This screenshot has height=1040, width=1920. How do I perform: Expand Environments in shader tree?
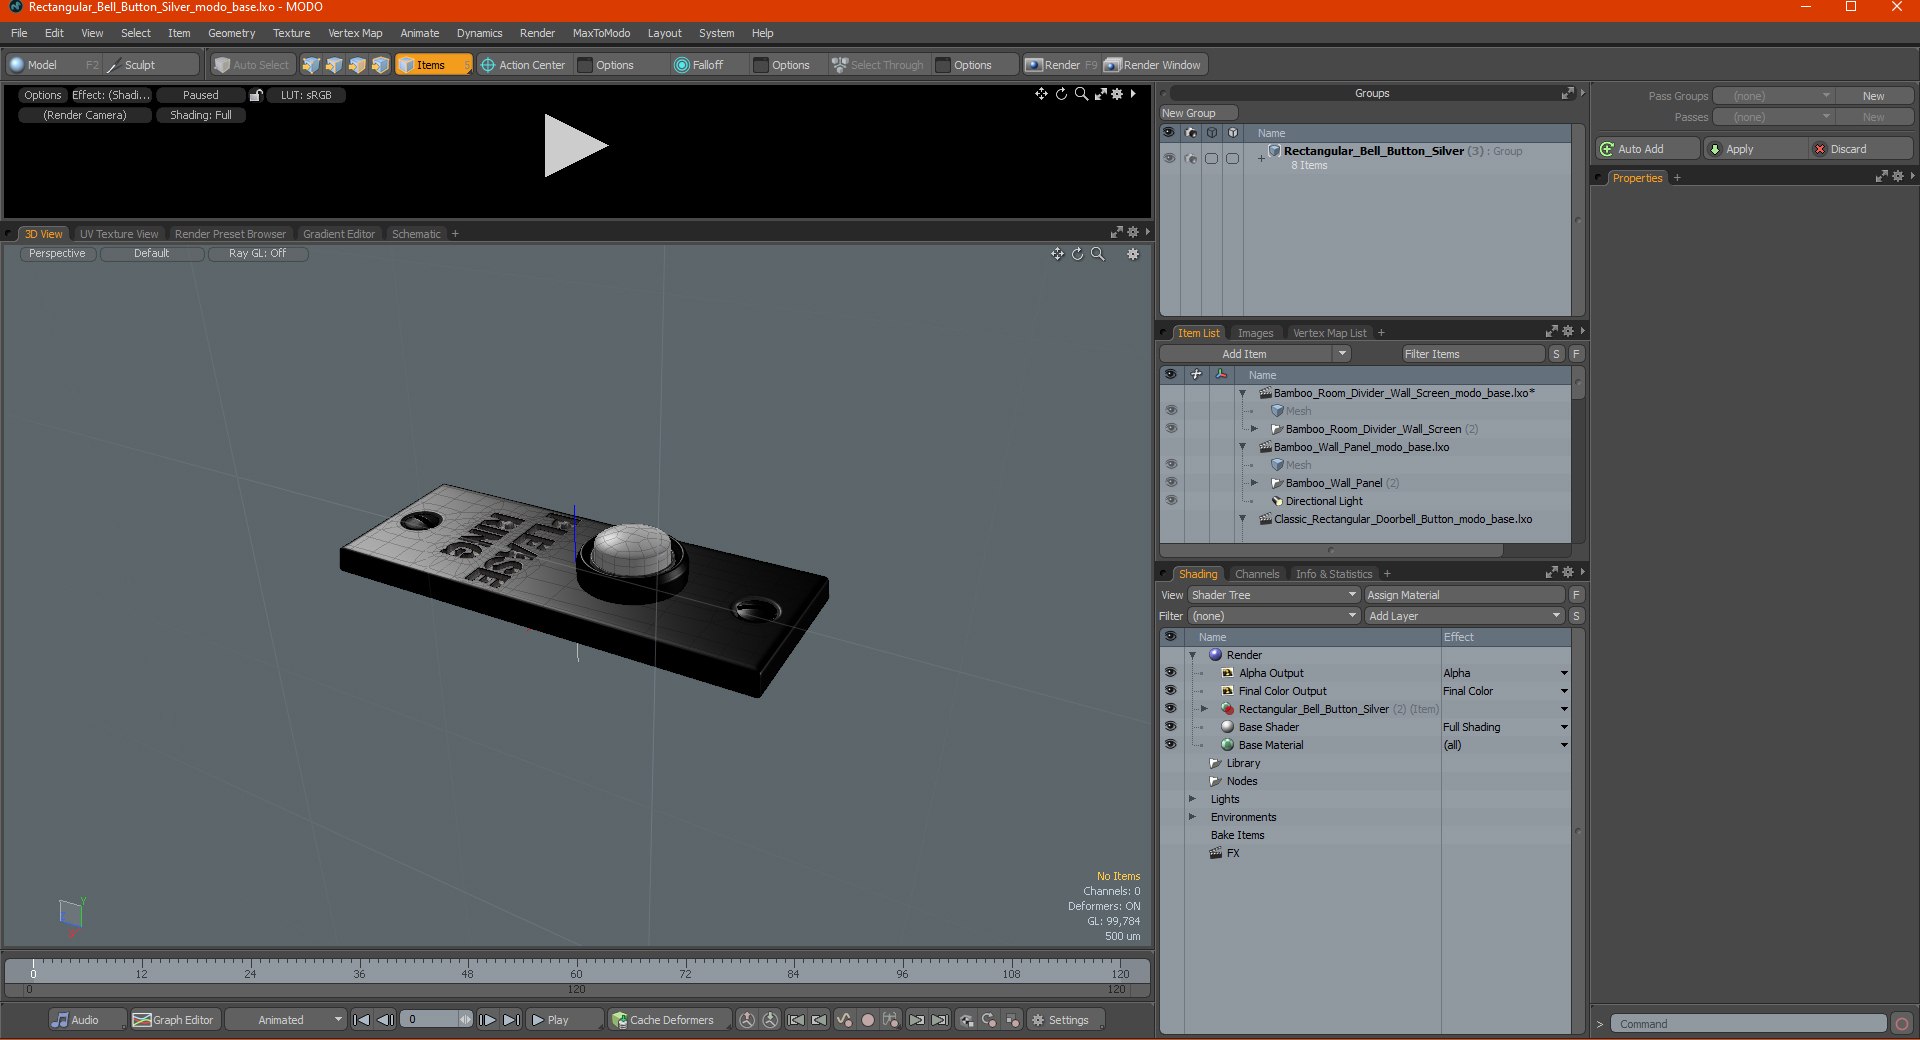click(x=1192, y=817)
